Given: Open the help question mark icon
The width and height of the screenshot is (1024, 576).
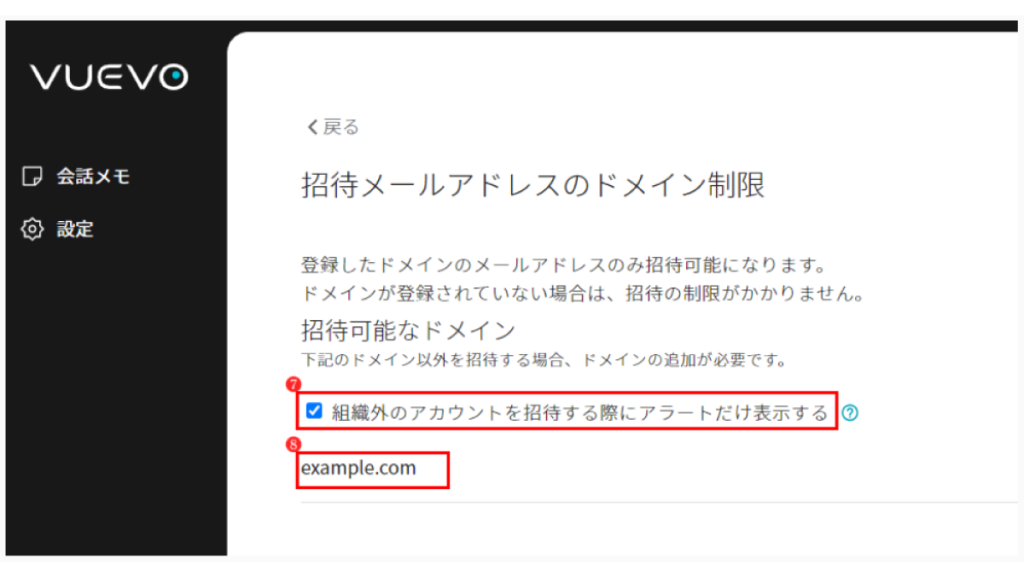Looking at the screenshot, I should coord(850,413).
